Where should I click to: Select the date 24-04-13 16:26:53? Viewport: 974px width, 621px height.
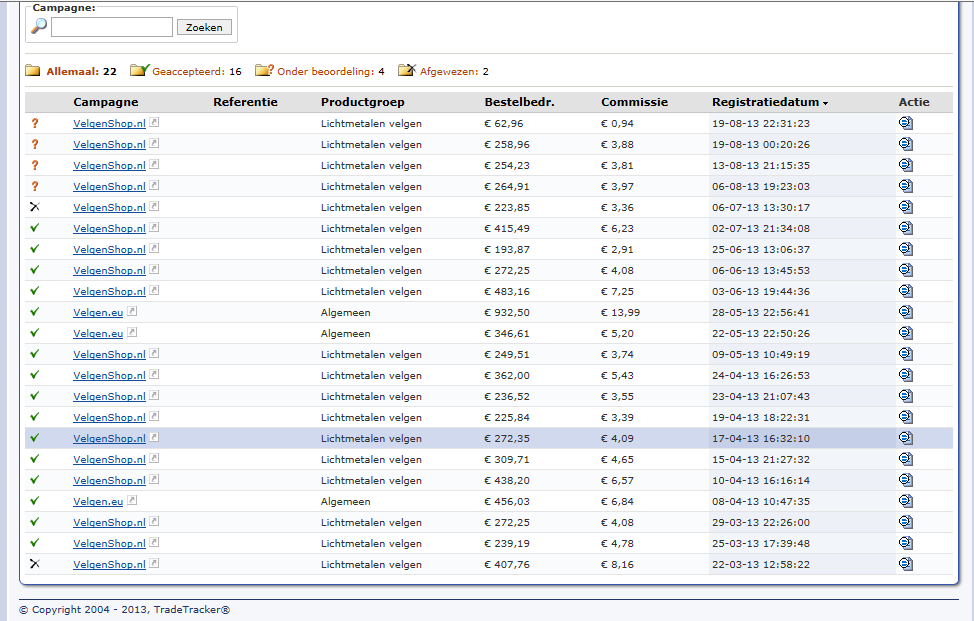point(761,376)
